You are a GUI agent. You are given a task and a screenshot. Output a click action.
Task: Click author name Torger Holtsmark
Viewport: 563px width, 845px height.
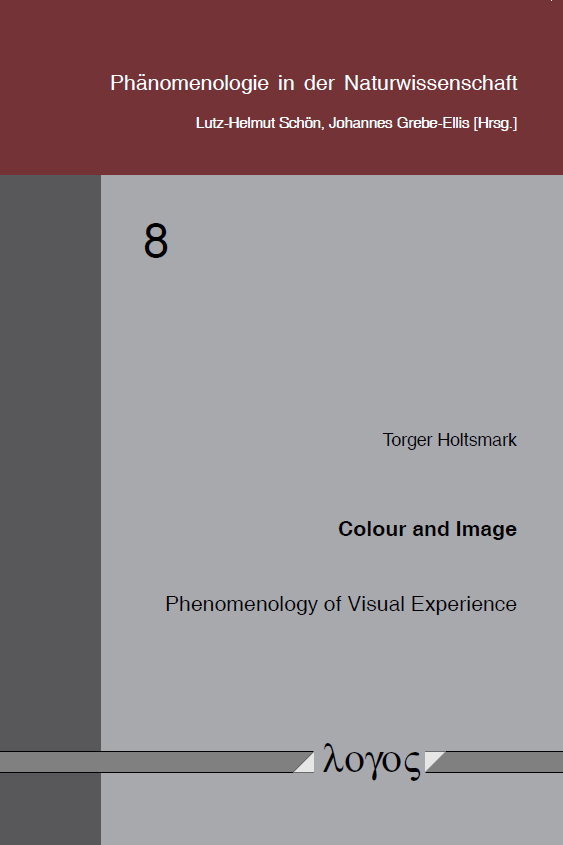[x=449, y=440]
